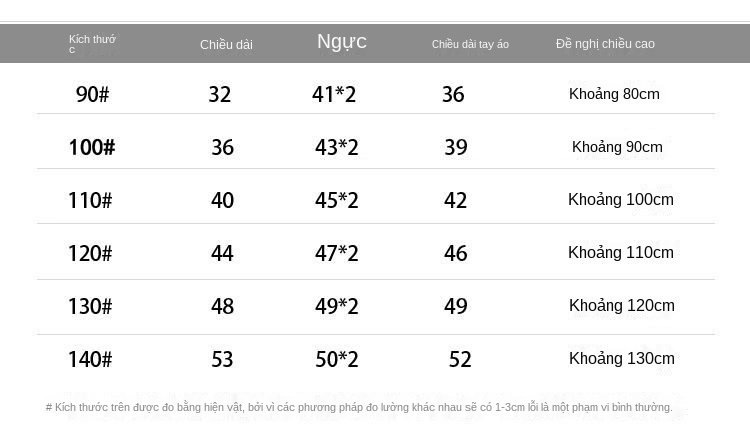The height and width of the screenshot is (428, 750).
Task: Select the 110# size row label
Action: (x=90, y=200)
